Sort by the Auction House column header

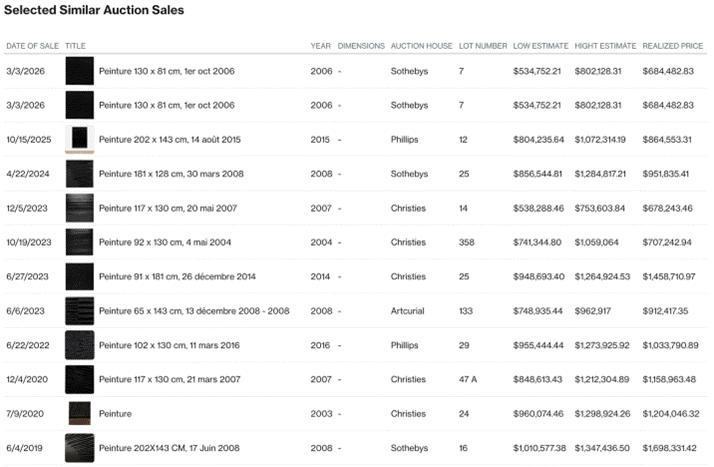click(418, 46)
